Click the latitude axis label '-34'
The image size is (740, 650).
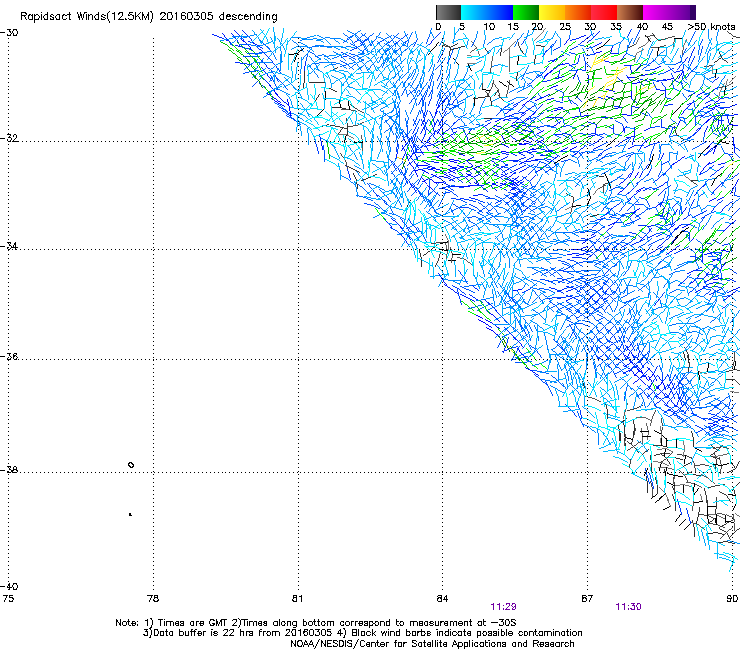tap(9, 246)
